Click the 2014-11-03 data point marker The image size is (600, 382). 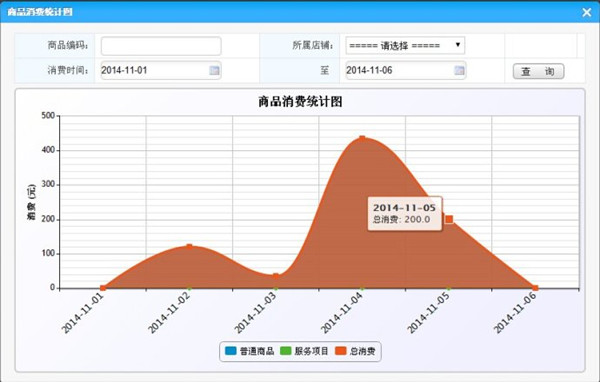tap(276, 276)
